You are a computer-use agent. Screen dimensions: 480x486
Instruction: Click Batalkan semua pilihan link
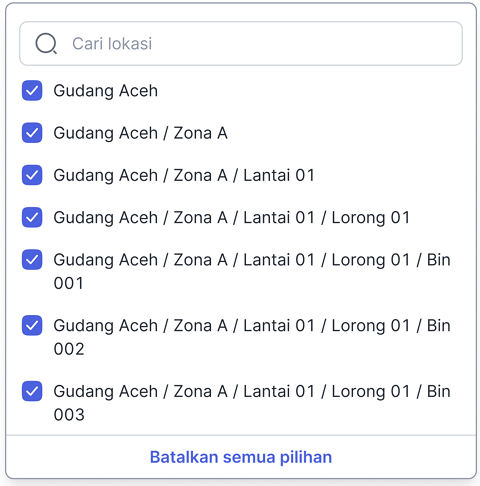tap(241, 457)
